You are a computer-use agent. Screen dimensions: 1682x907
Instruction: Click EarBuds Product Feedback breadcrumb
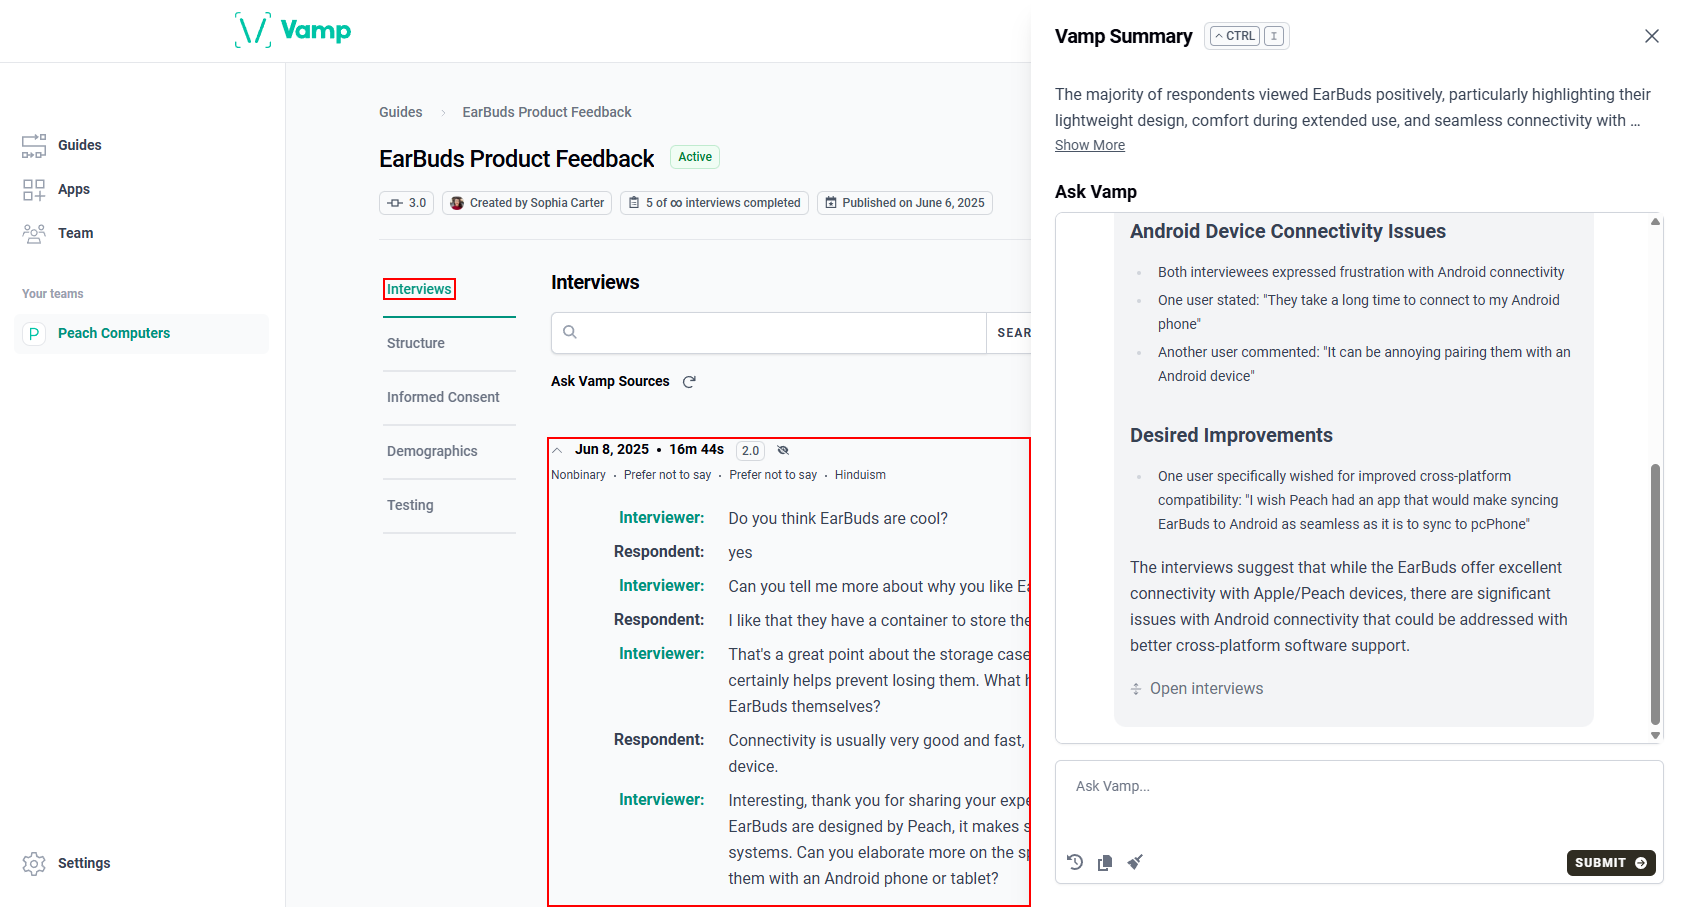pyautogui.click(x=547, y=112)
